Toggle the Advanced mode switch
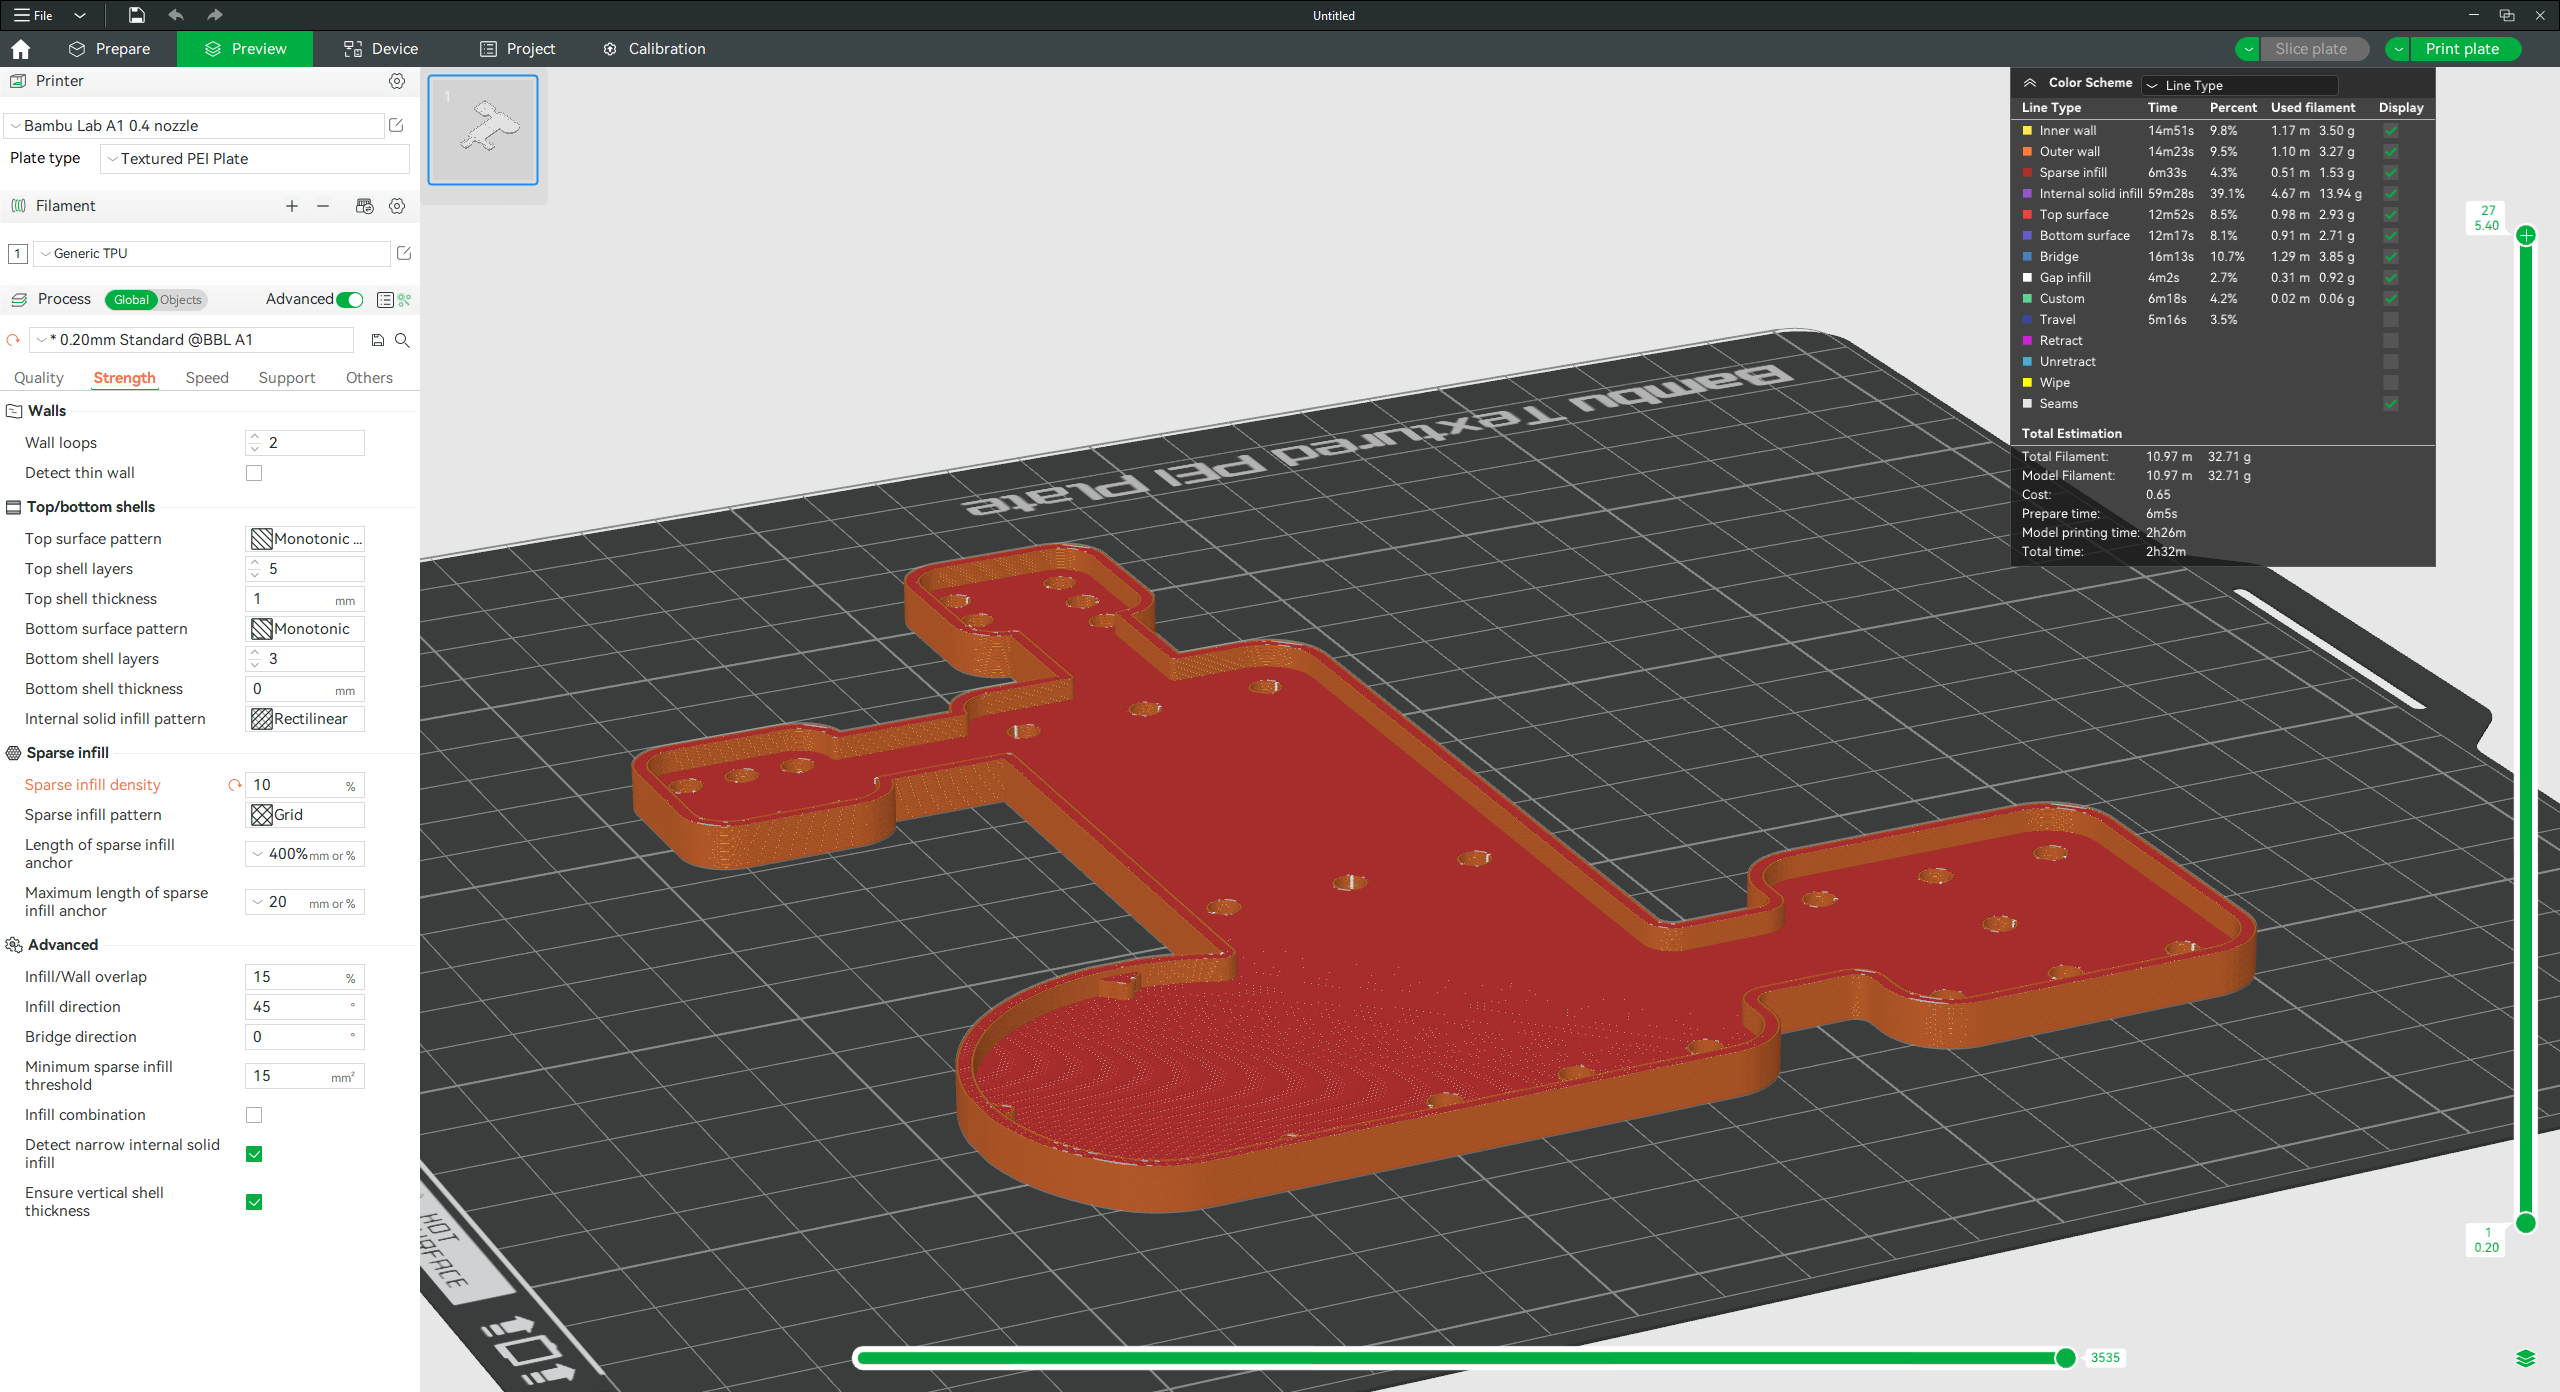The image size is (2560, 1392). [350, 300]
